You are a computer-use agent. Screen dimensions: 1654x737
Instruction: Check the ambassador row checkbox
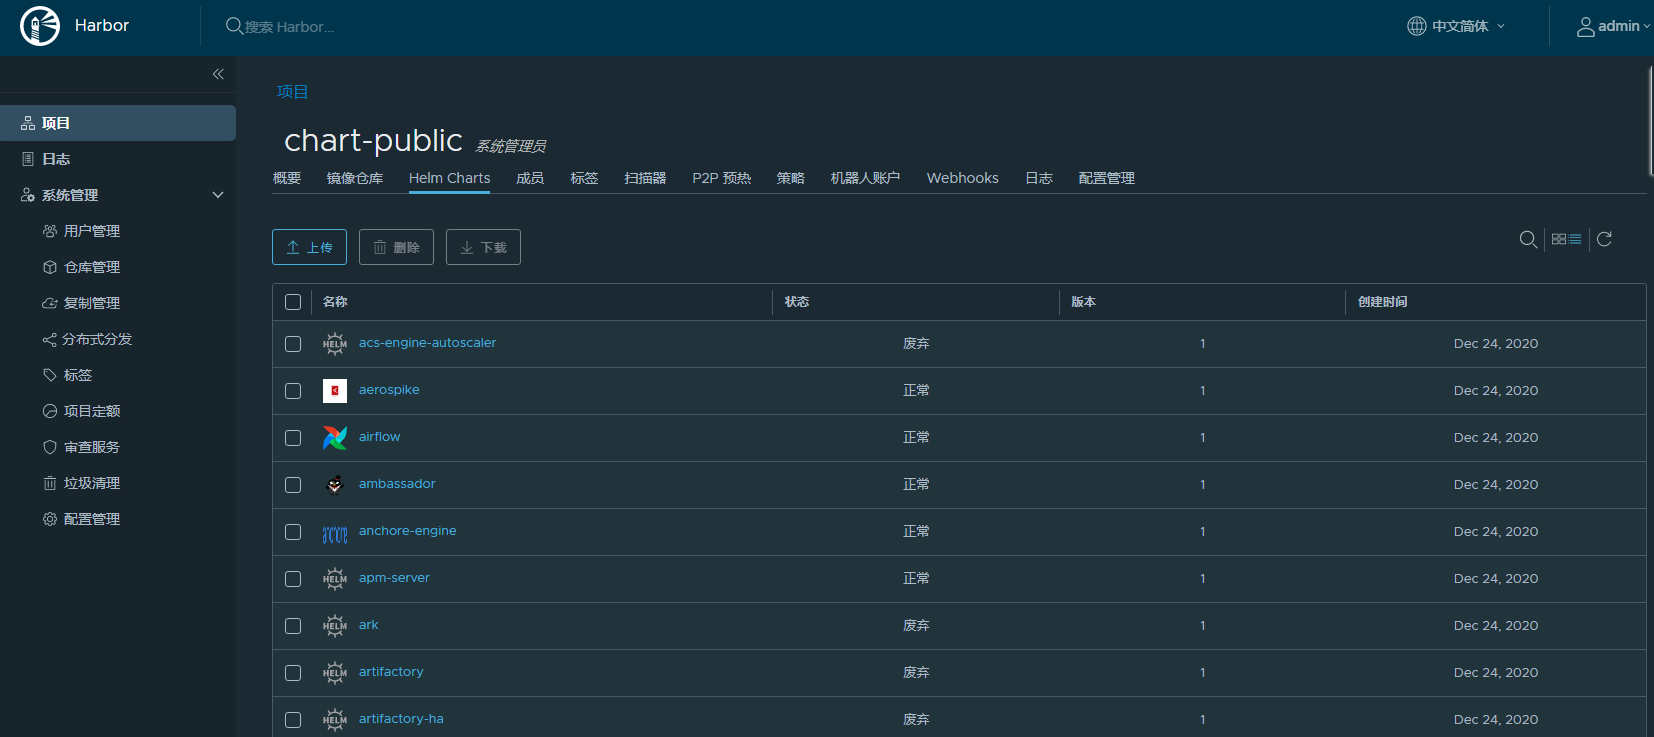click(293, 485)
